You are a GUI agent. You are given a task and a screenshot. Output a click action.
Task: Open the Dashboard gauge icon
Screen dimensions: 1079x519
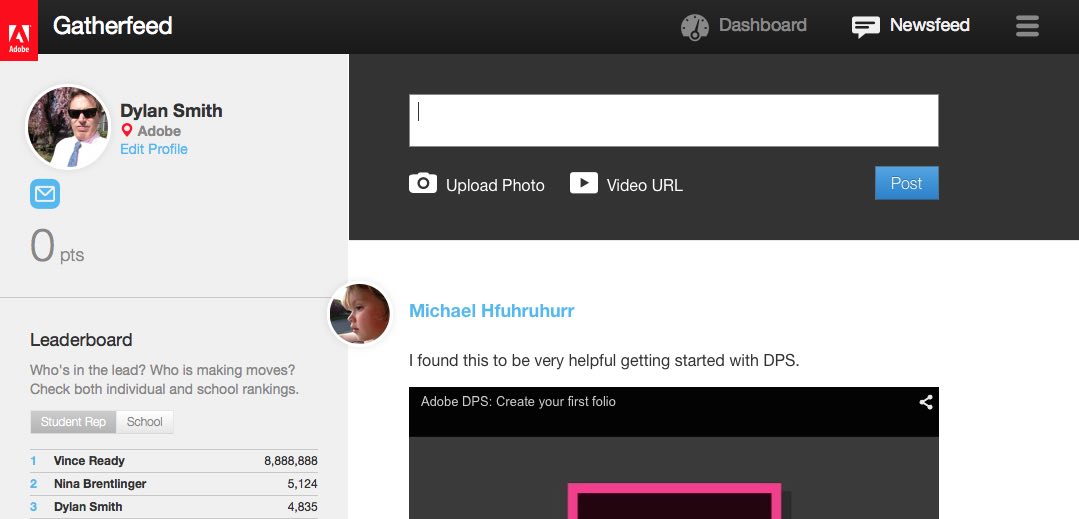pyautogui.click(x=694, y=27)
